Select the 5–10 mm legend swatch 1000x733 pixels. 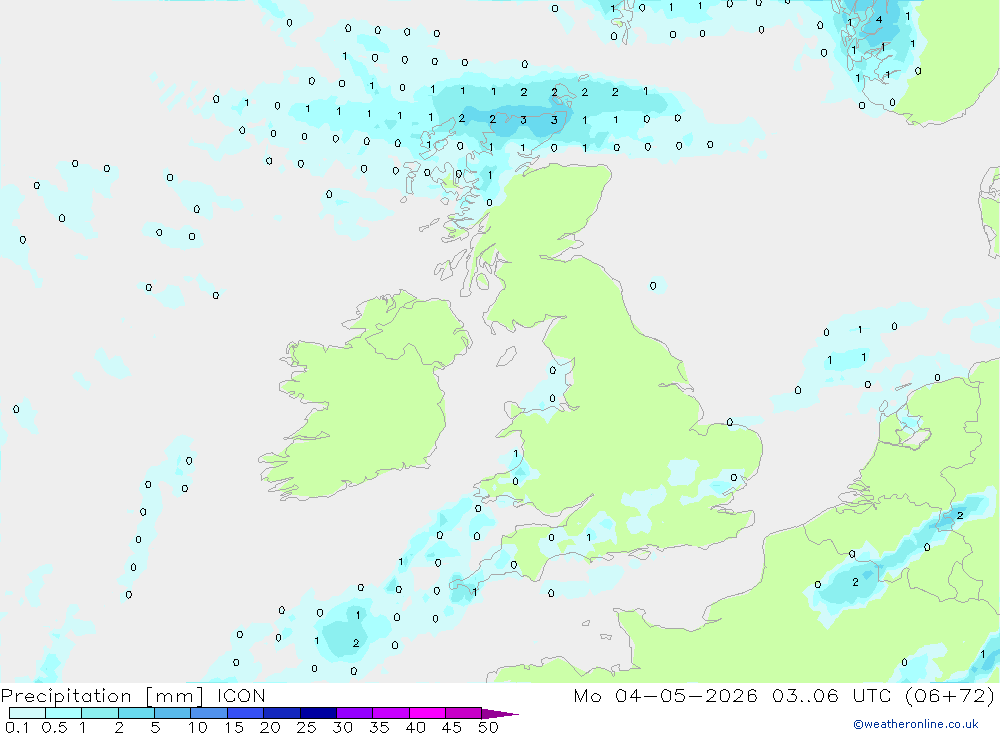click(x=172, y=713)
